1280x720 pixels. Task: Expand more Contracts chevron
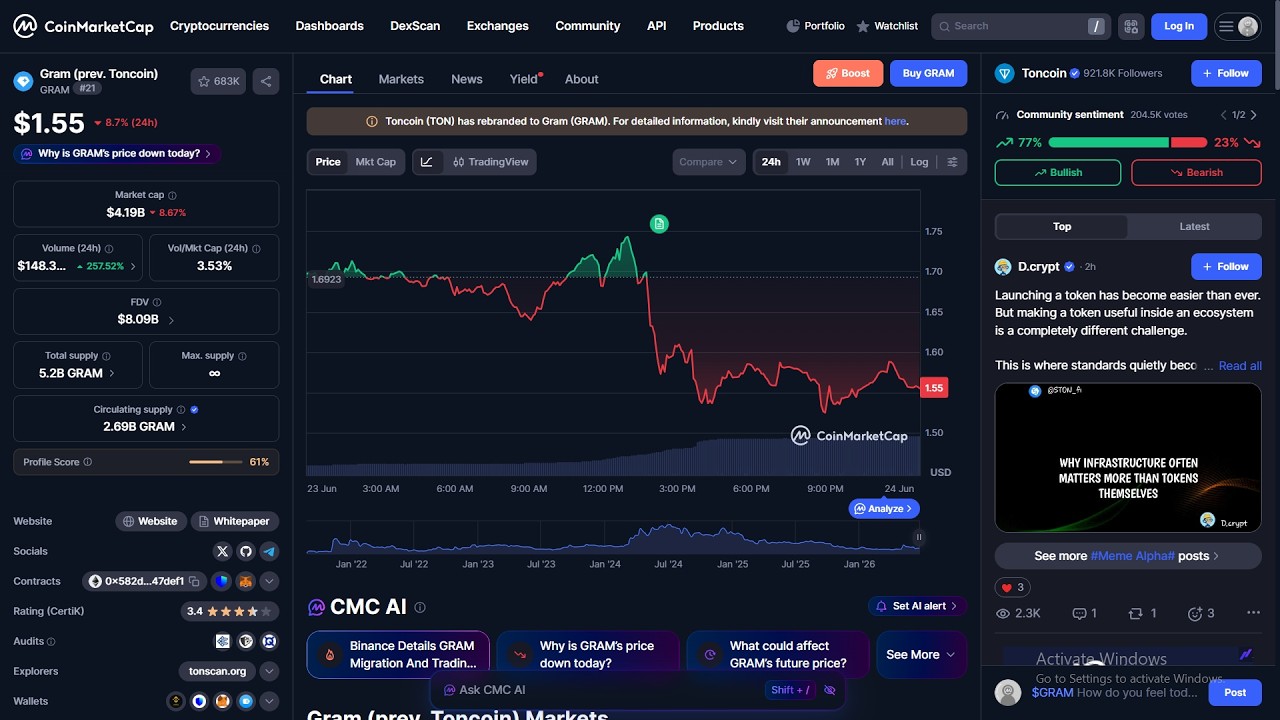pyautogui.click(x=269, y=581)
